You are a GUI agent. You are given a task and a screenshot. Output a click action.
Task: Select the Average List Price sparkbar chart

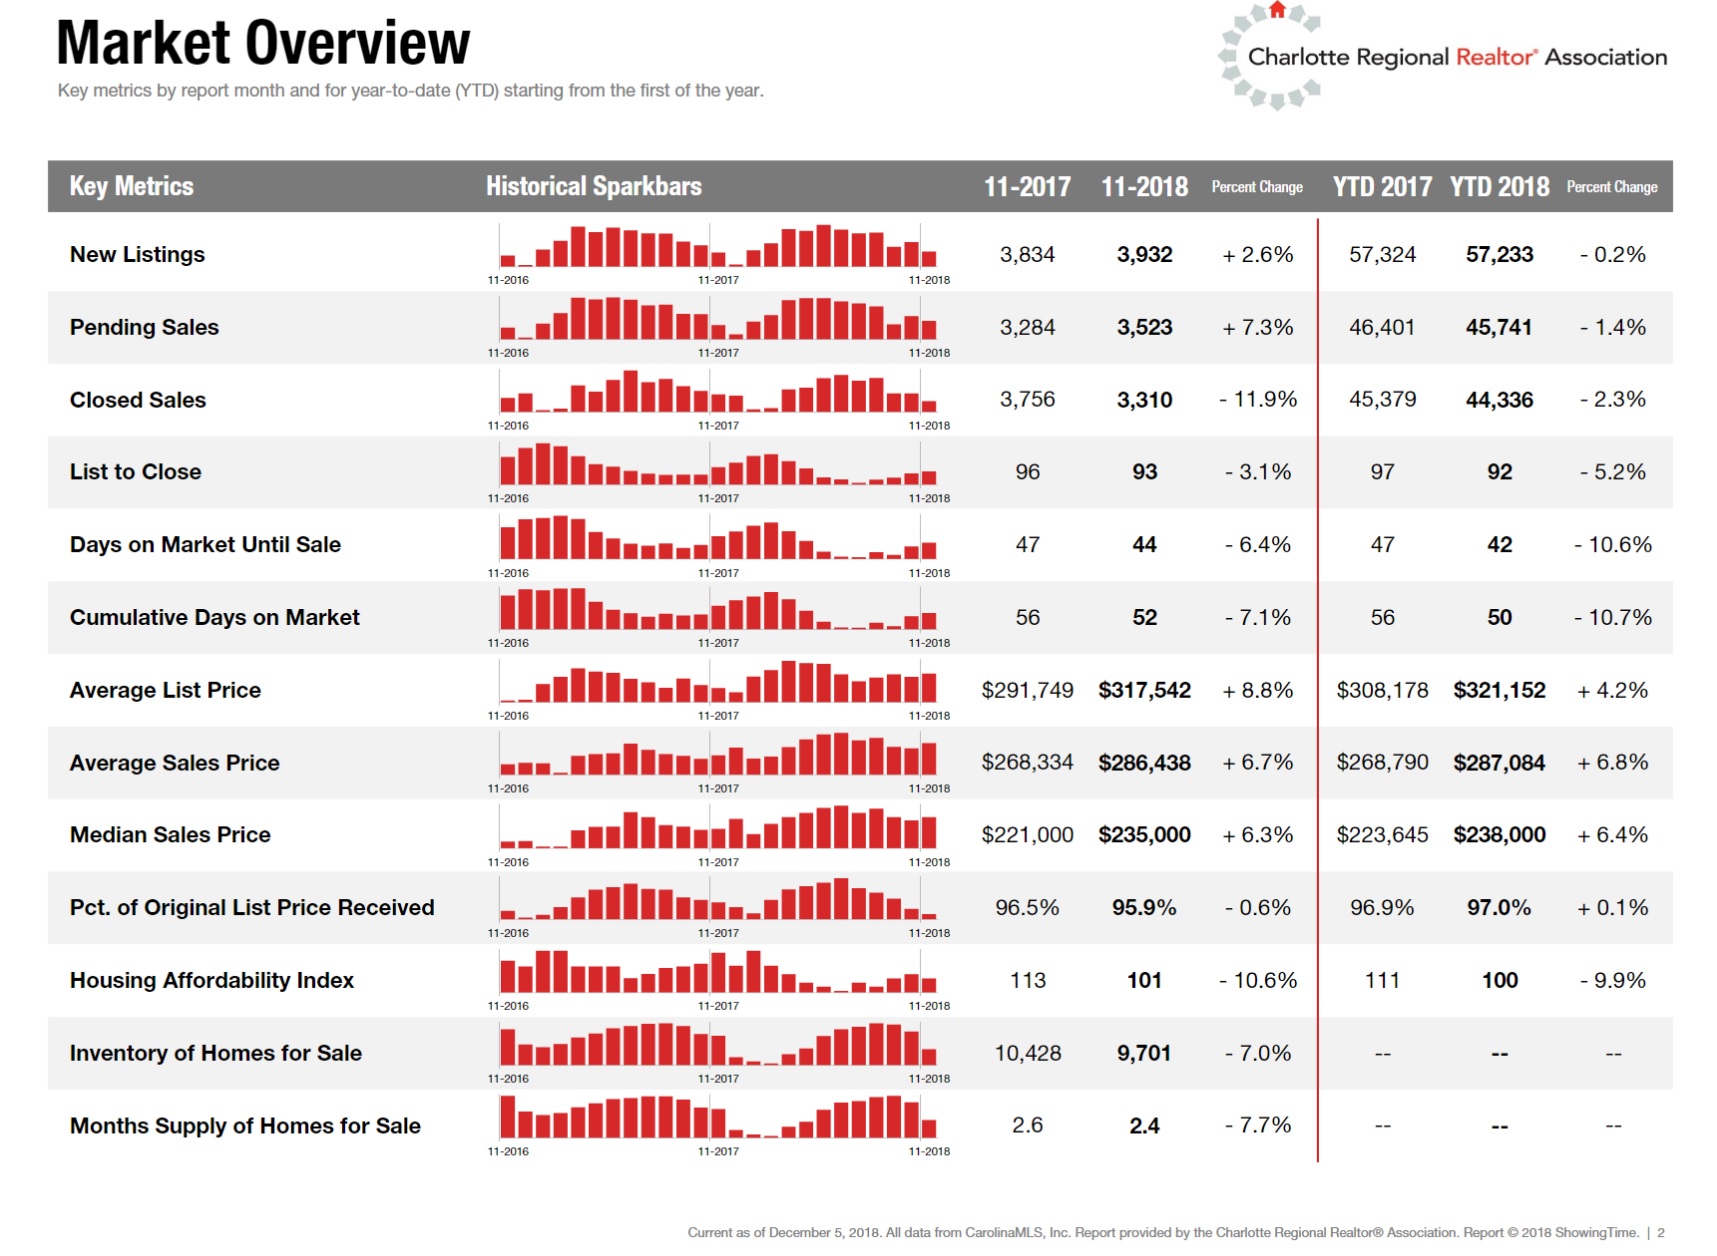(718, 683)
